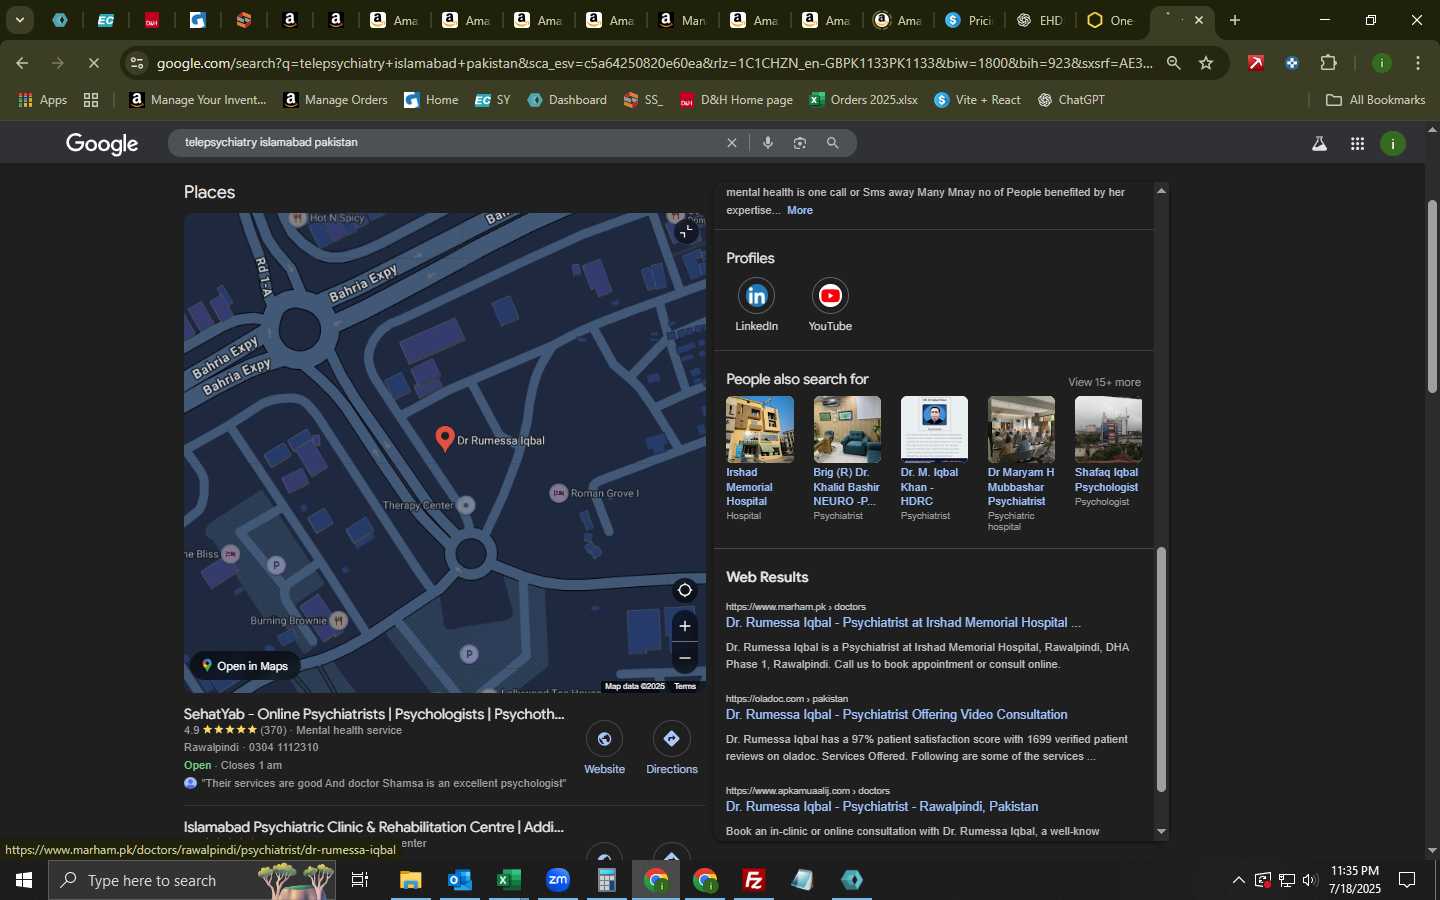Open Google Labs flask icon
Viewport: 1440px width, 900px height.
click(1319, 144)
